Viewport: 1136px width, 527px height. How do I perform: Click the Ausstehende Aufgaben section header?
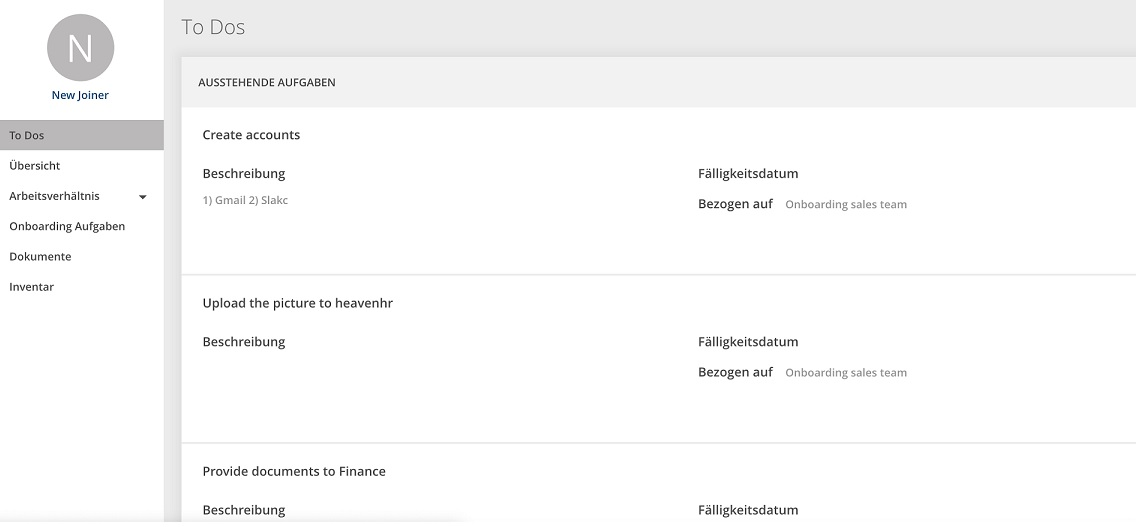[267, 83]
